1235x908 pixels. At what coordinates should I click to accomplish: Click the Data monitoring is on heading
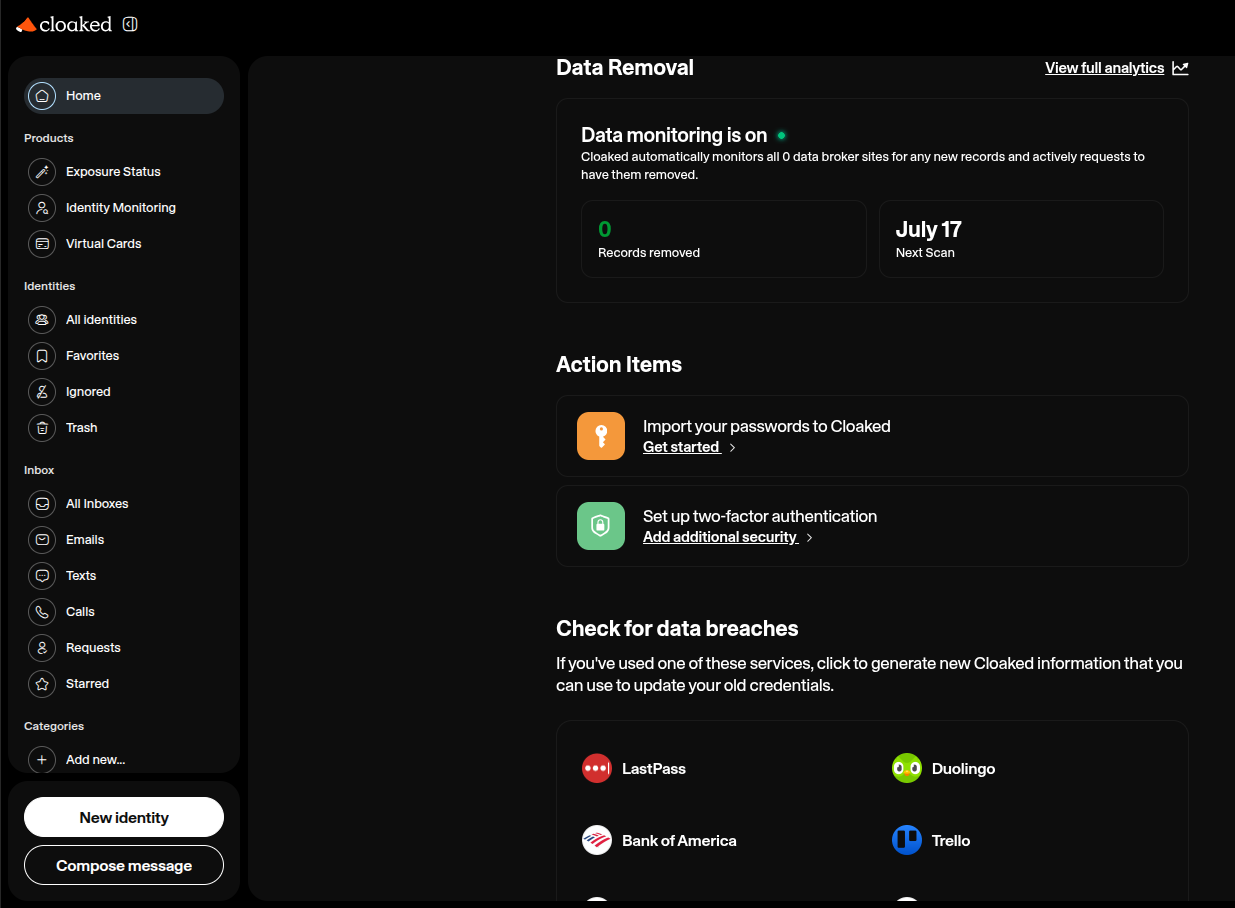(674, 135)
